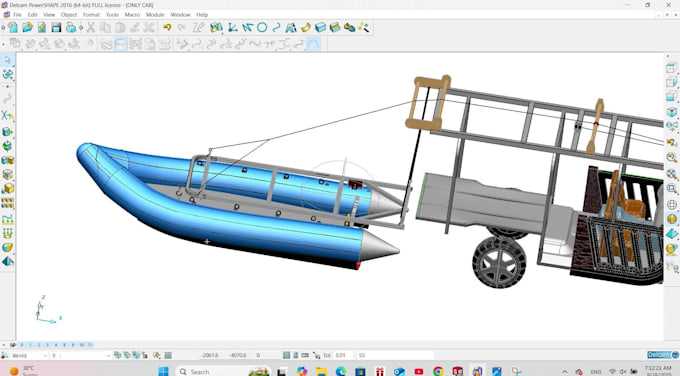Click the Undo arrow icon
The image size is (680, 376).
pyautogui.click(x=167, y=28)
